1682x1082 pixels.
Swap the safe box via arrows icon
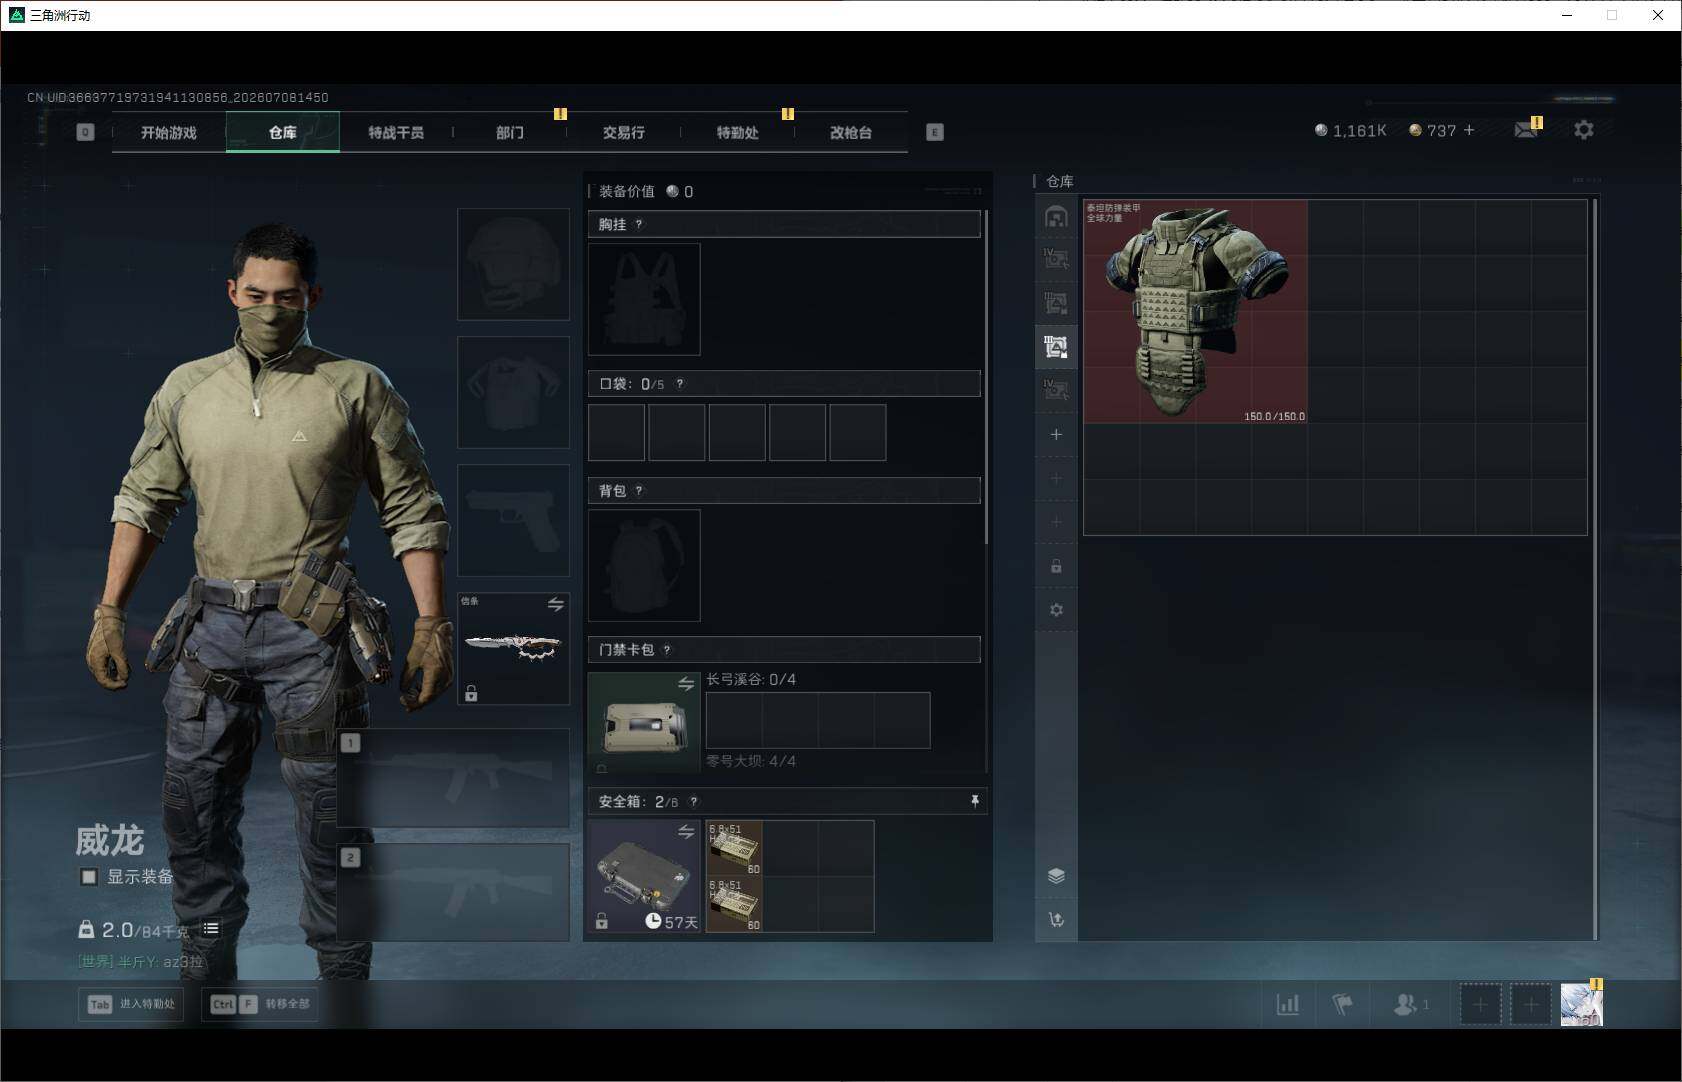(686, 832)
